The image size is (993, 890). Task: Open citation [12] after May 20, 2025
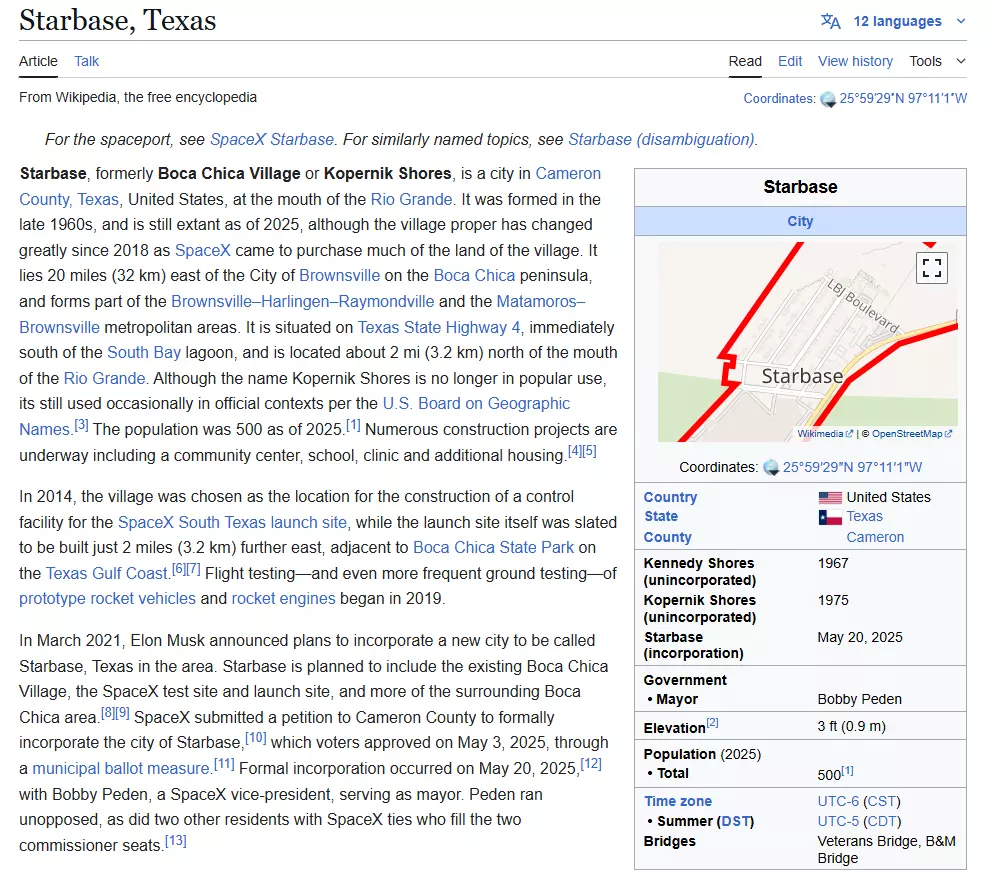point(591,764)
